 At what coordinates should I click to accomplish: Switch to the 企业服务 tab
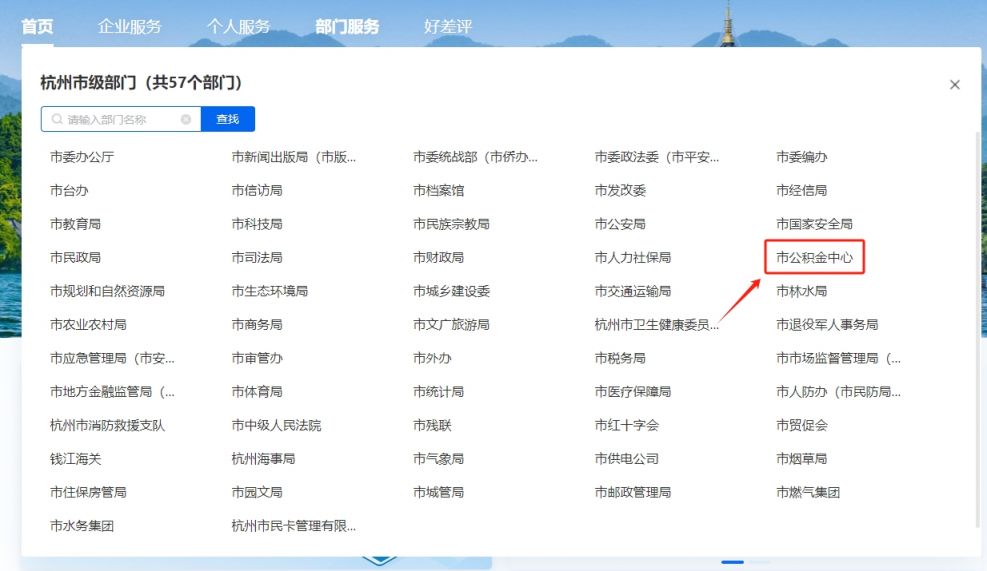130,26
